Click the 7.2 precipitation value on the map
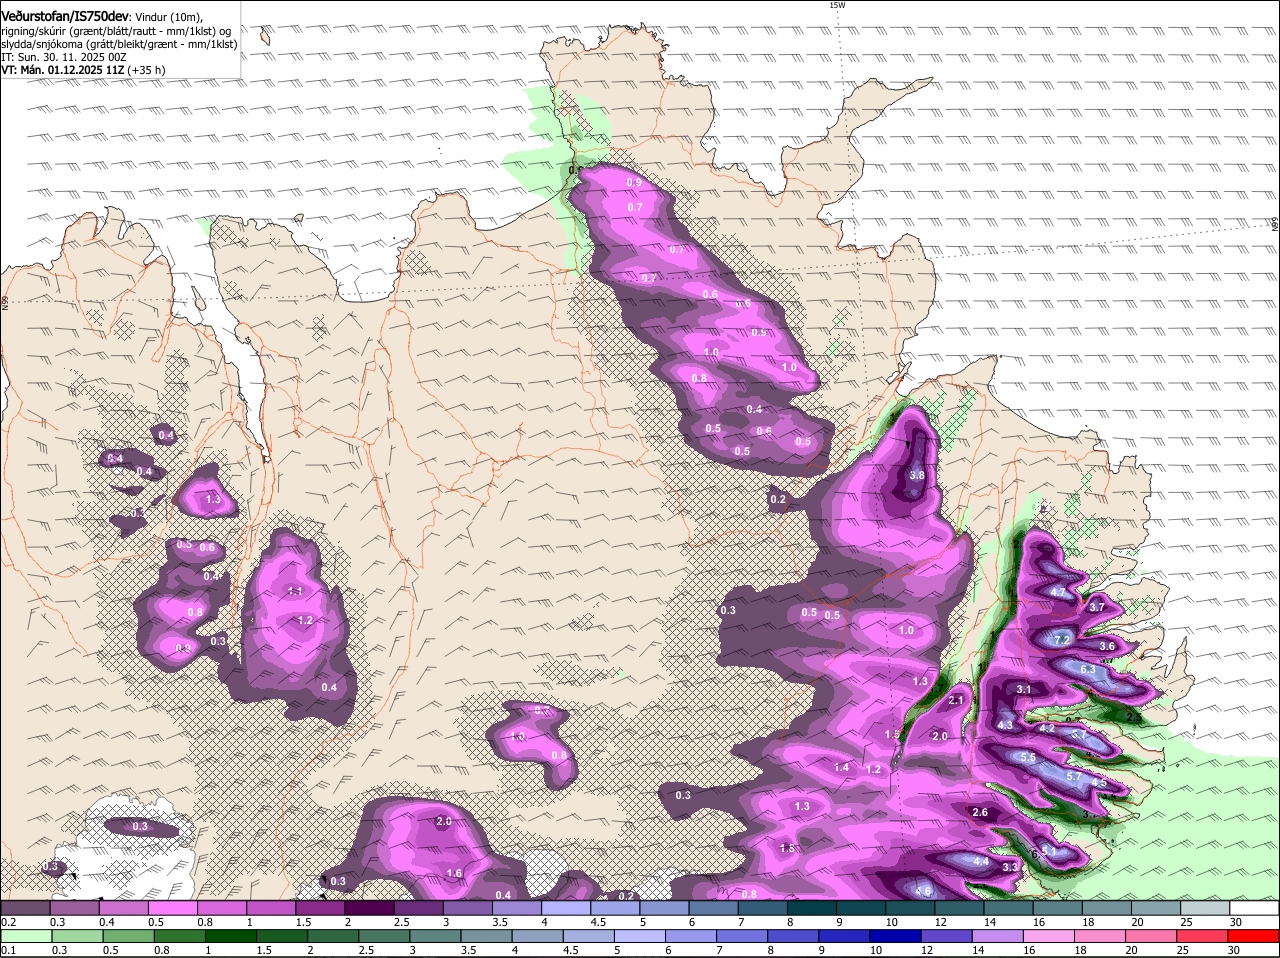This screenshot has height=958, width=1280. (x=1063, y=638)
